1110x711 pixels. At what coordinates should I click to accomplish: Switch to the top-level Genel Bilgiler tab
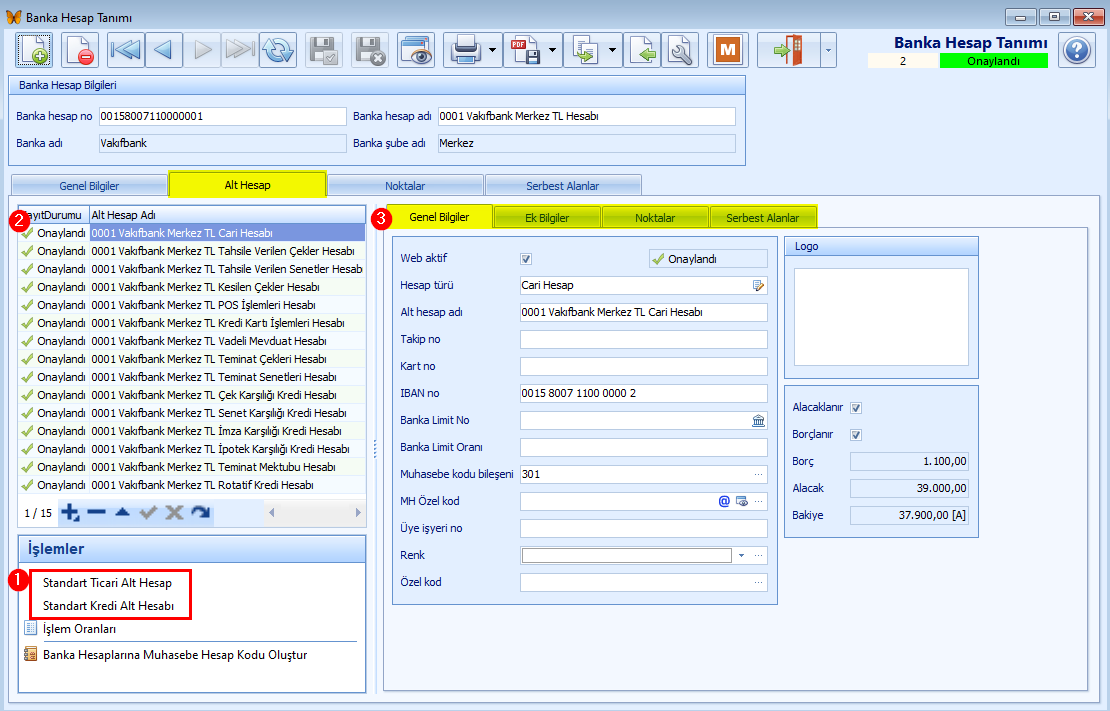click(89, 186)
